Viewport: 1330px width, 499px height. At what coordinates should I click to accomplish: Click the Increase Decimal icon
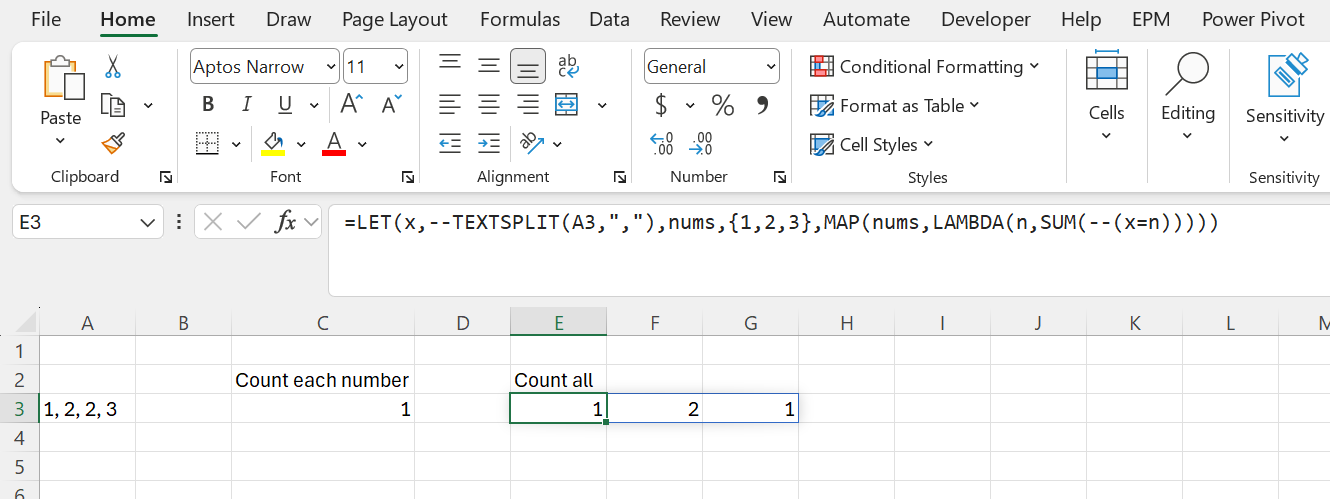tap(662, 144)
